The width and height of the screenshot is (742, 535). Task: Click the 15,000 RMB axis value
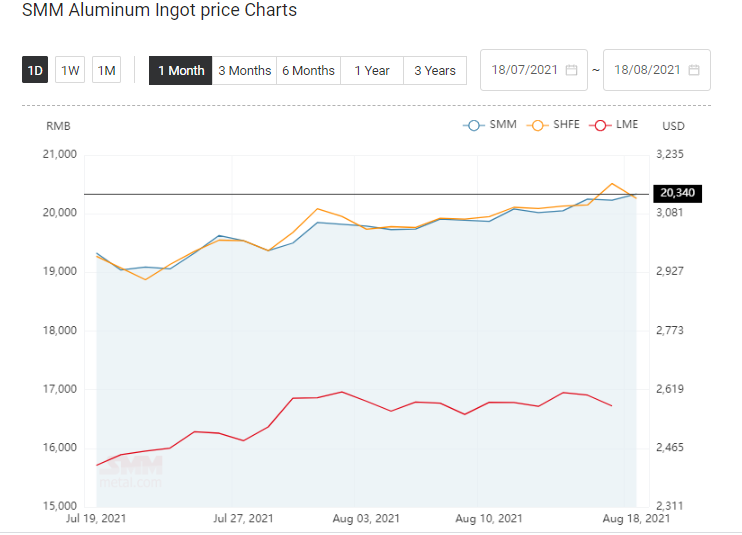[60, 506]
